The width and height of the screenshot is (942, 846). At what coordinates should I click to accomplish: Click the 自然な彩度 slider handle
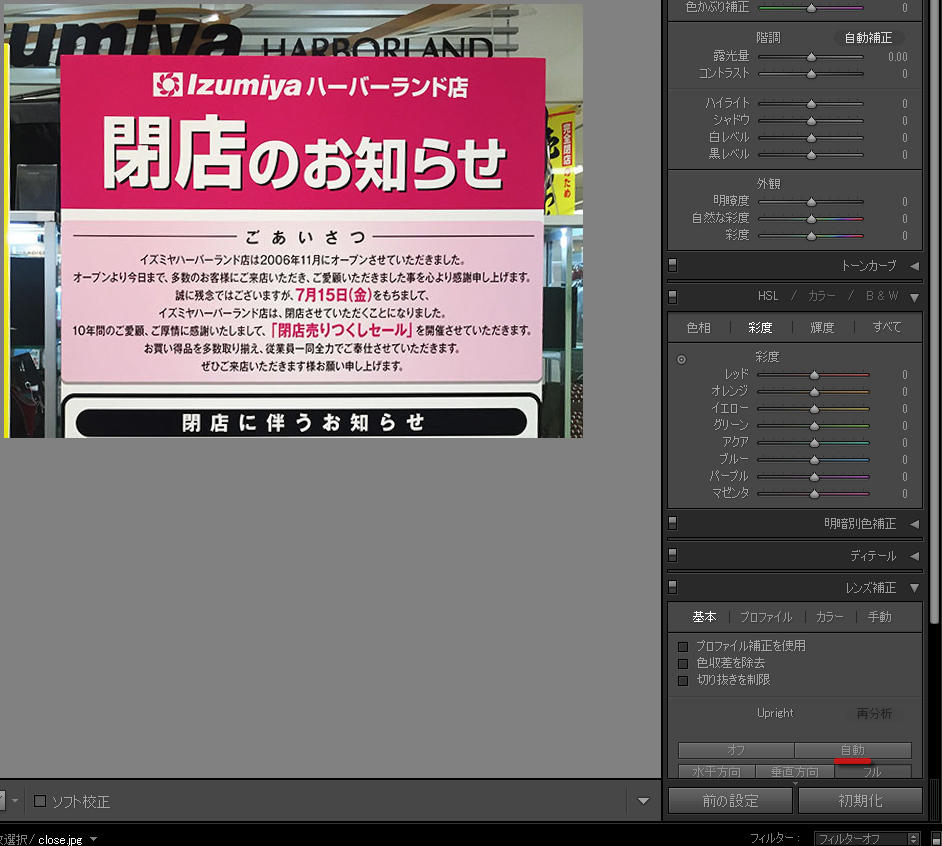point(812,219)
